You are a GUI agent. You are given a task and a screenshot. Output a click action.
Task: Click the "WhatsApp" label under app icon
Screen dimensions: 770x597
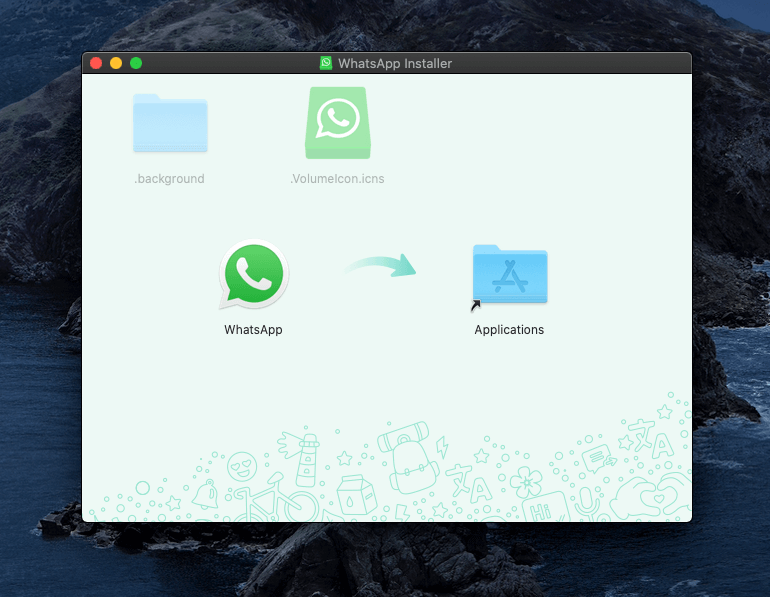click(x=253, y=329)
